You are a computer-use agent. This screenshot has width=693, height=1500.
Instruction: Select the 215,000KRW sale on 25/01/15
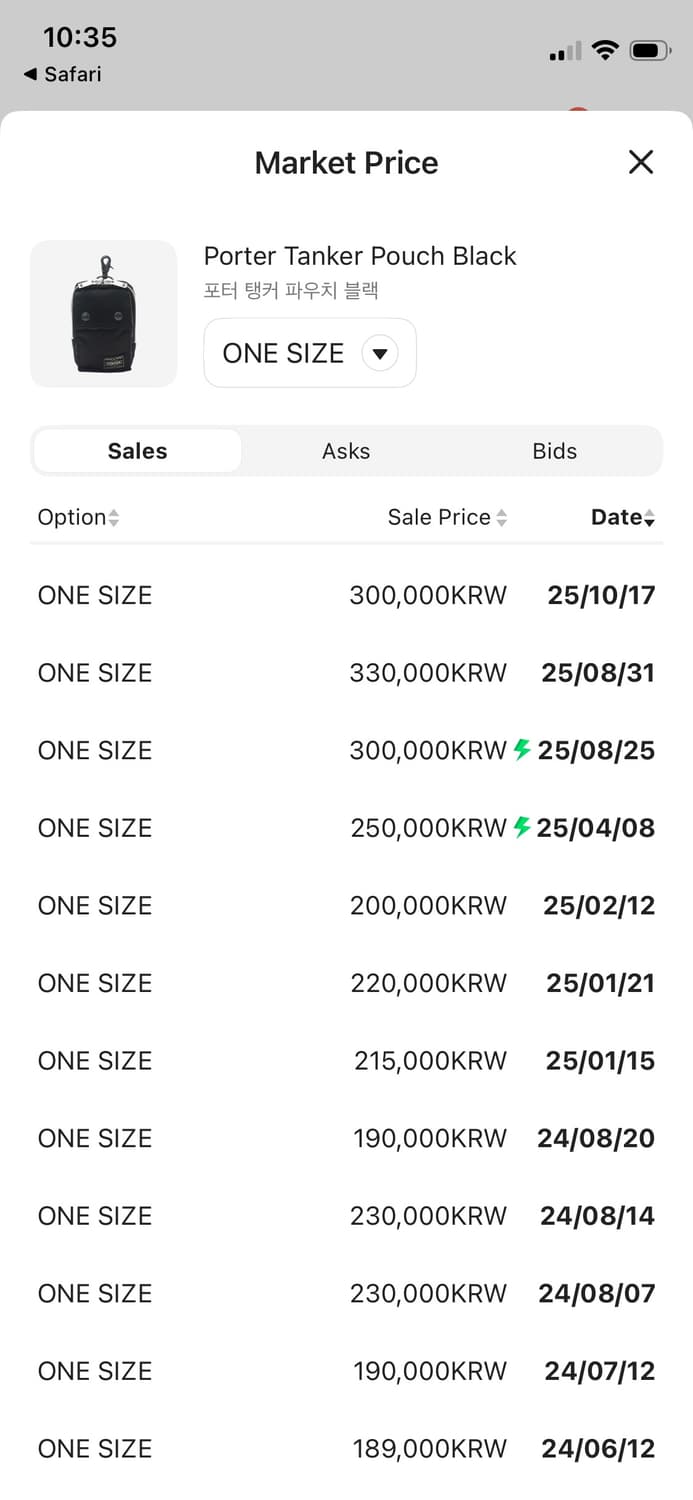click(x=346, y=1060)
